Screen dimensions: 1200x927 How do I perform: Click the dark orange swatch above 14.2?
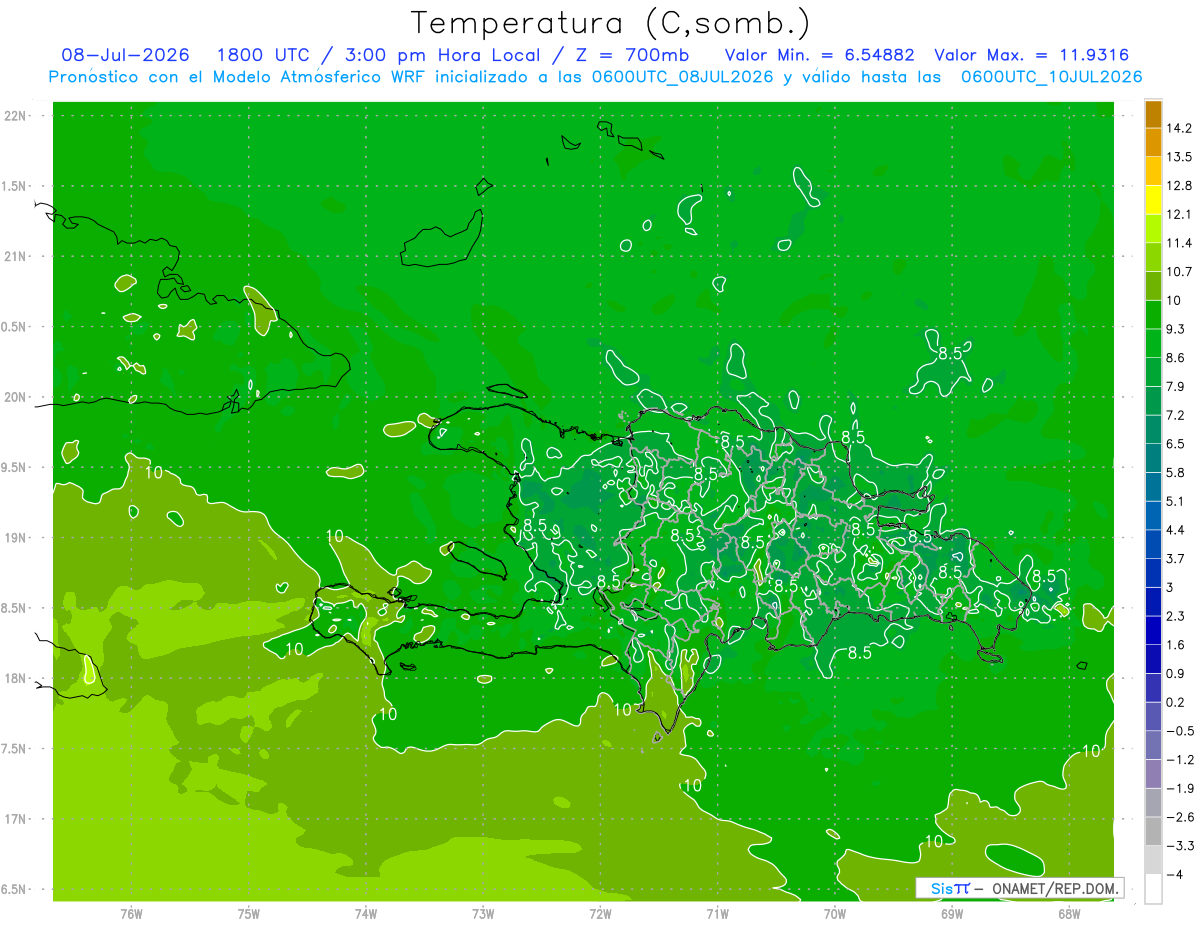tap(1153, 113)
